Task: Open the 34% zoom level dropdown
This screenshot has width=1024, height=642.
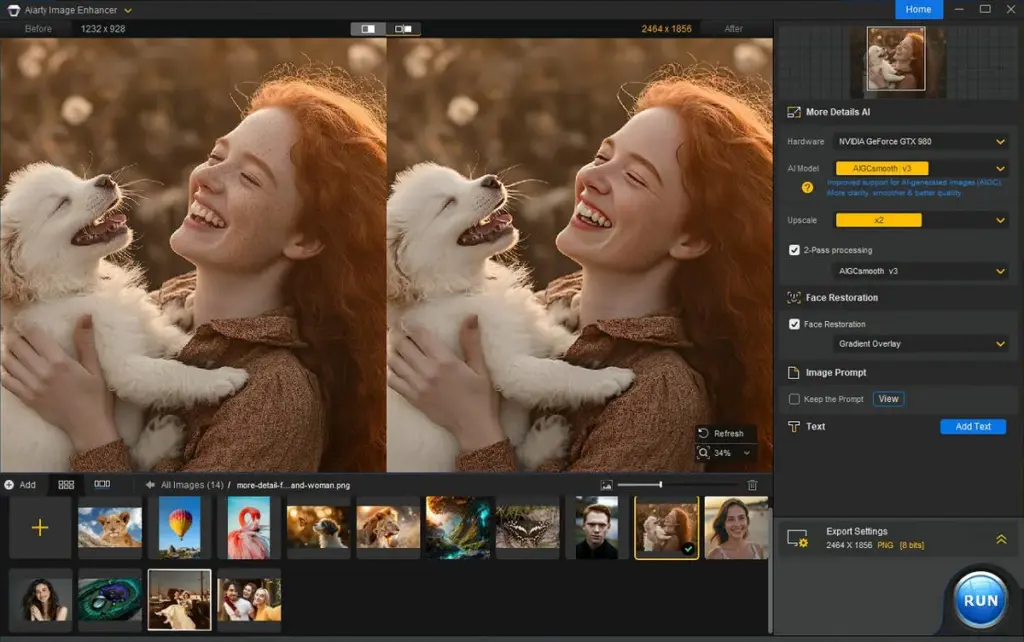Action: coord(746,453)
